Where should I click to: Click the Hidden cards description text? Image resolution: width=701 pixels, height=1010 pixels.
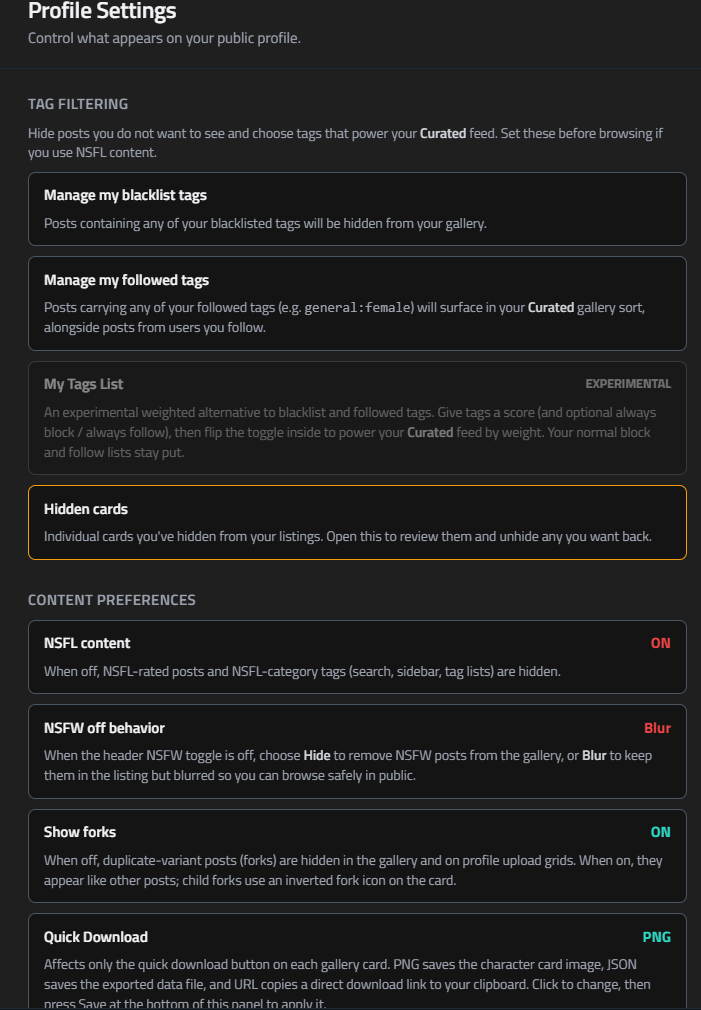pyautogui.click(x=348, y=536)
